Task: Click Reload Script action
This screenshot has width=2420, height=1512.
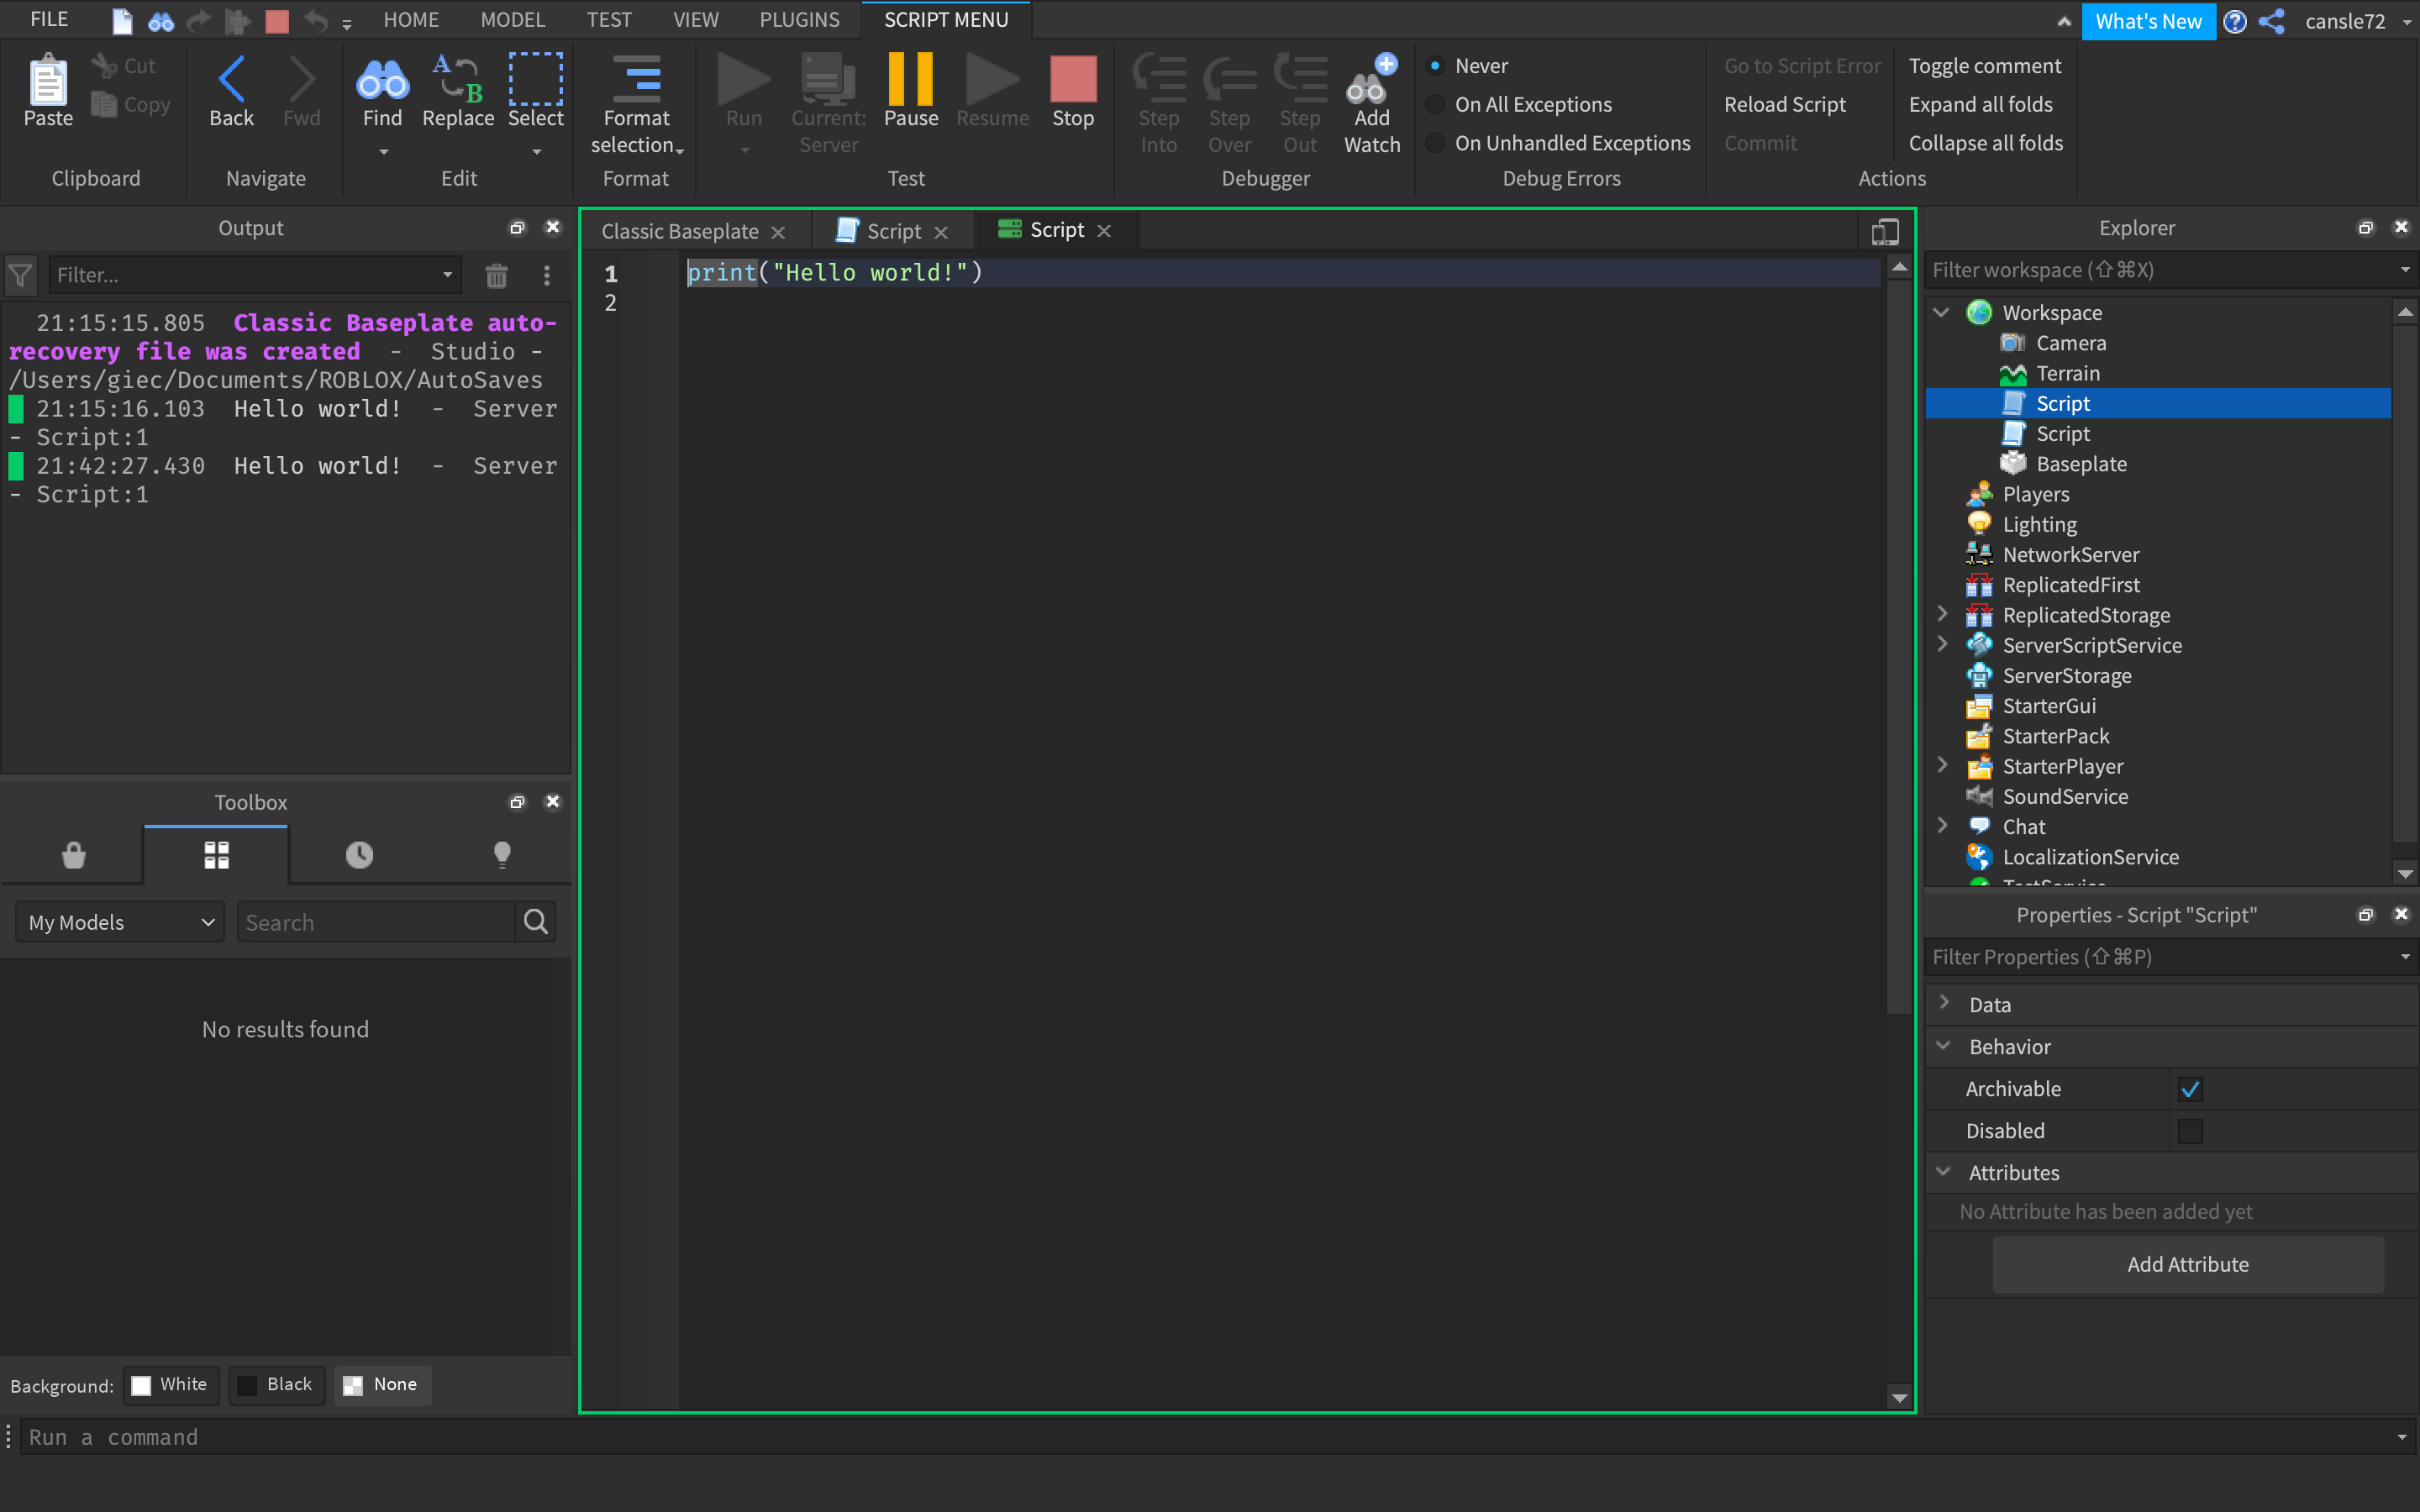Action: pyautogui.click(x=1784, y=104)
